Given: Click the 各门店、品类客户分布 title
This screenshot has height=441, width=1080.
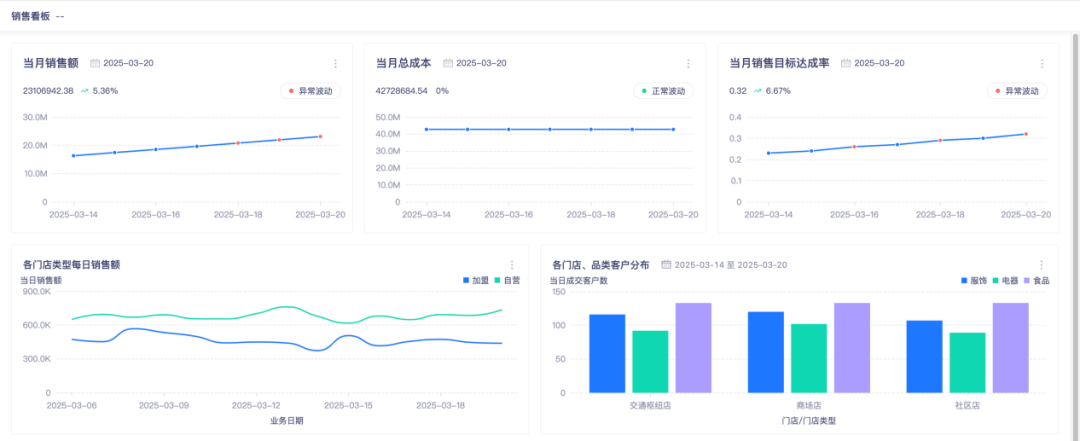Looking at the screenshot, I should (601, 265).
